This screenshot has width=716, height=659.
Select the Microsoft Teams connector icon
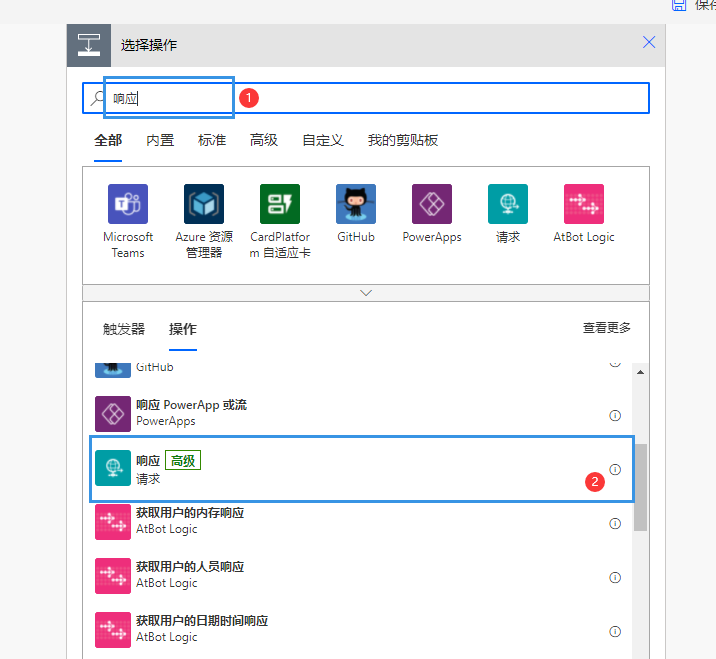click(128, 204)
